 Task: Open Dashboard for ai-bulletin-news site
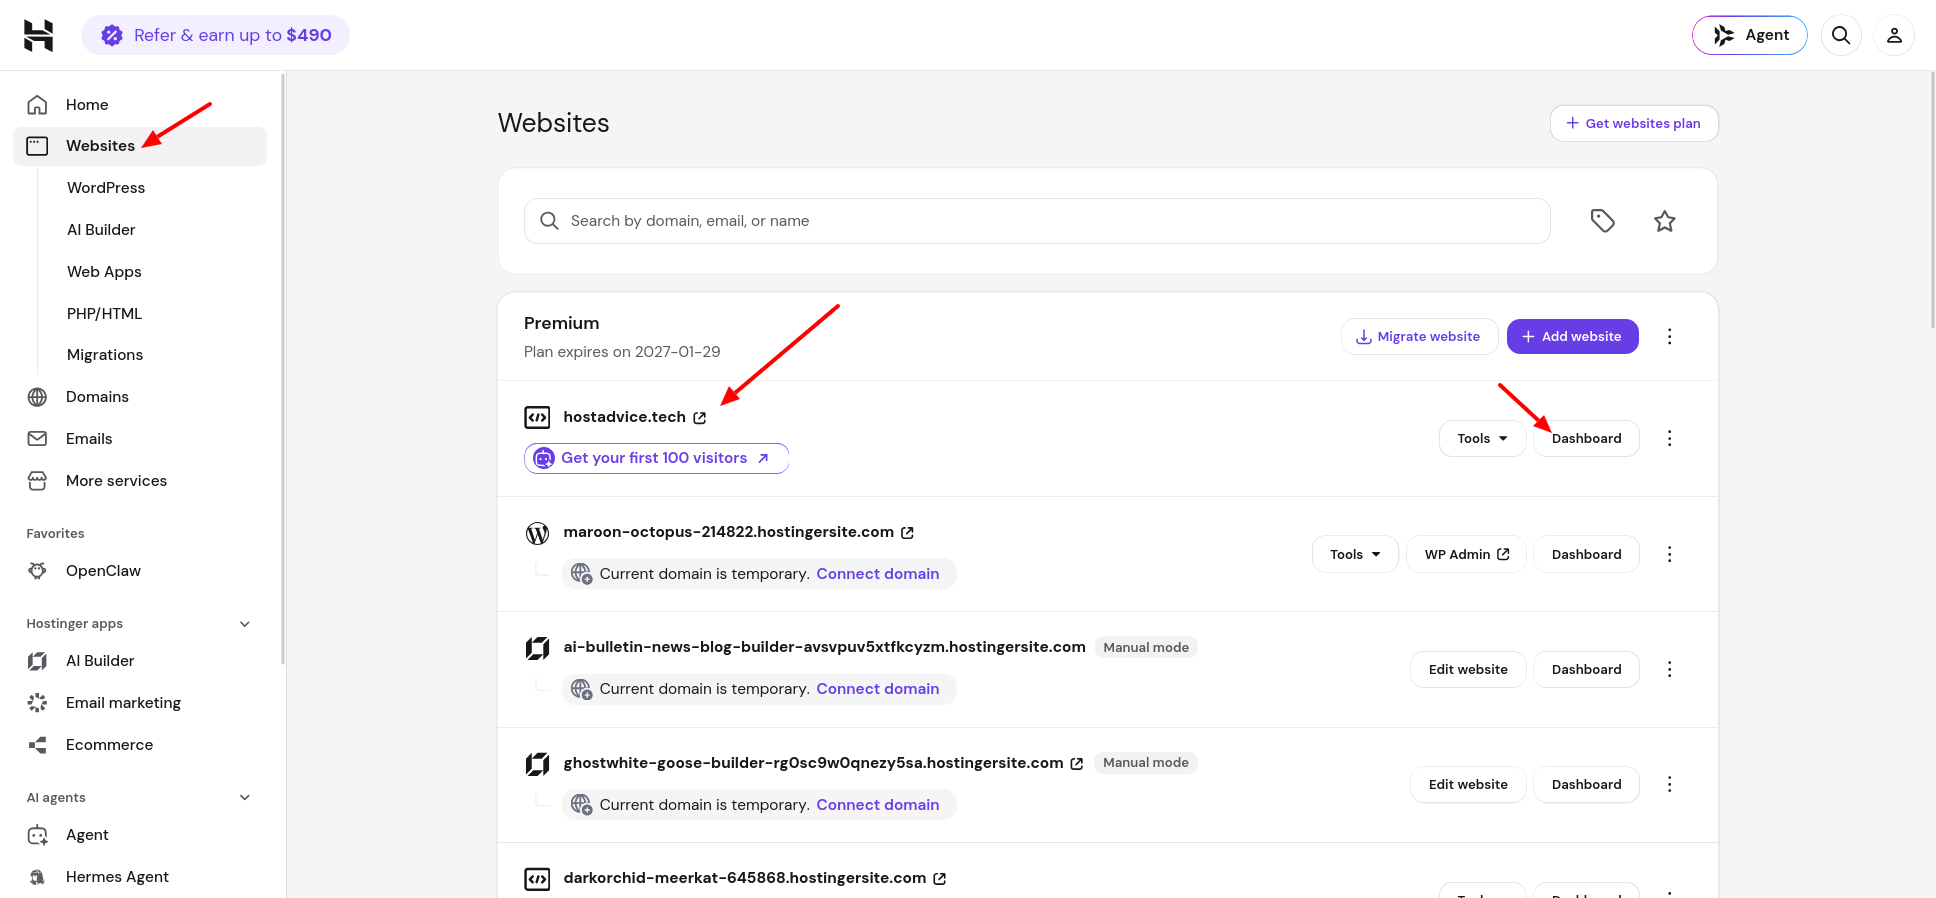[x=1586, y=669]
